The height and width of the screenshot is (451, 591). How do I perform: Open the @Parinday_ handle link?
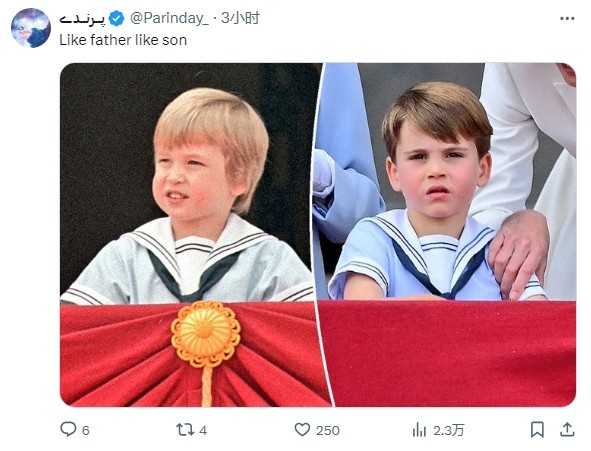pos(169,18)
